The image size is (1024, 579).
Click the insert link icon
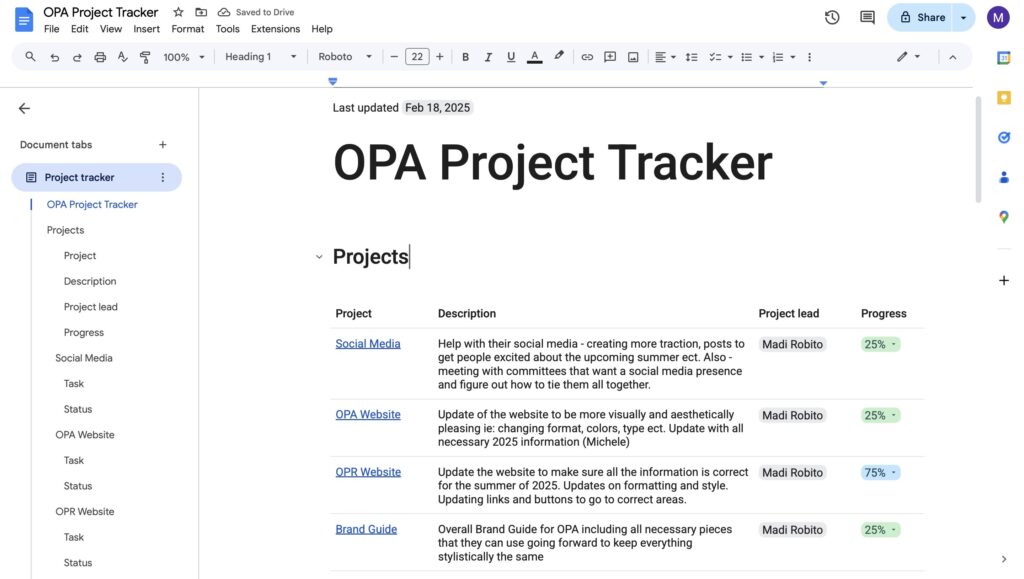[x=587, y=57]
